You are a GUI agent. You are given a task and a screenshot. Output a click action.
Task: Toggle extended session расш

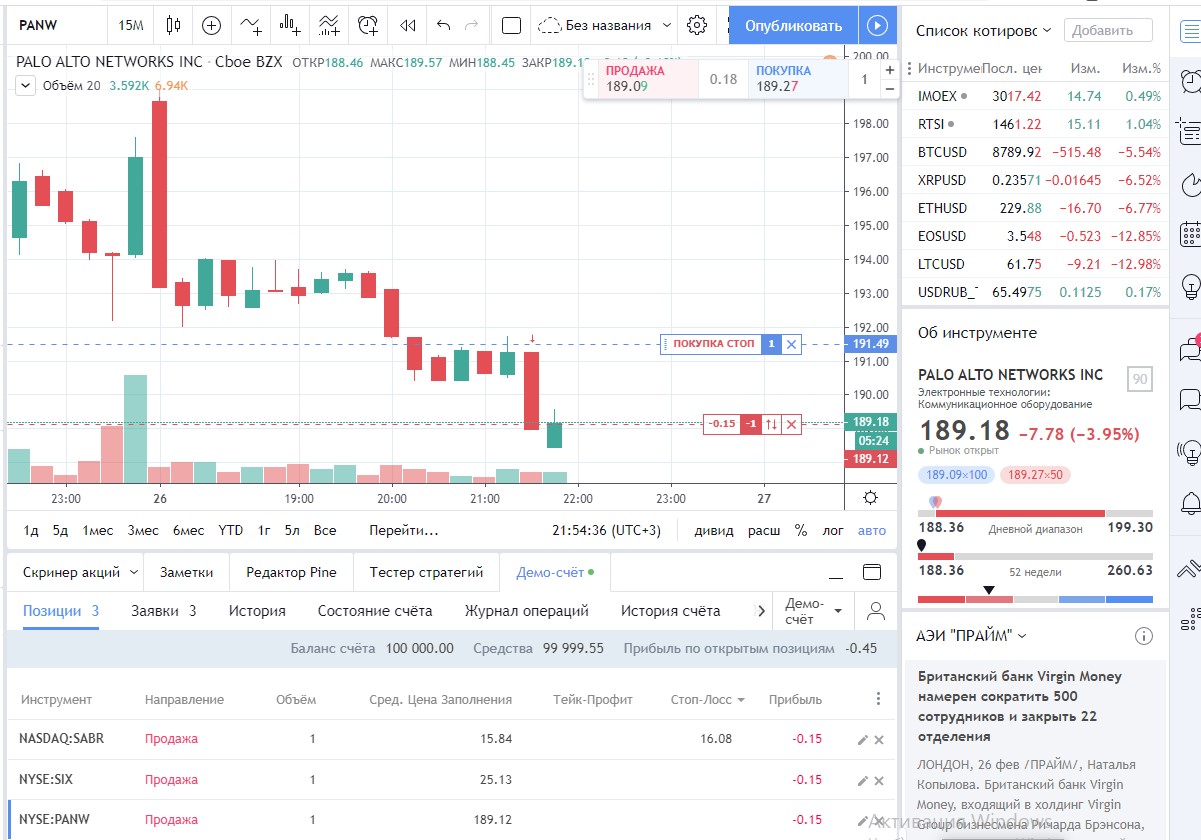[764, 530]
